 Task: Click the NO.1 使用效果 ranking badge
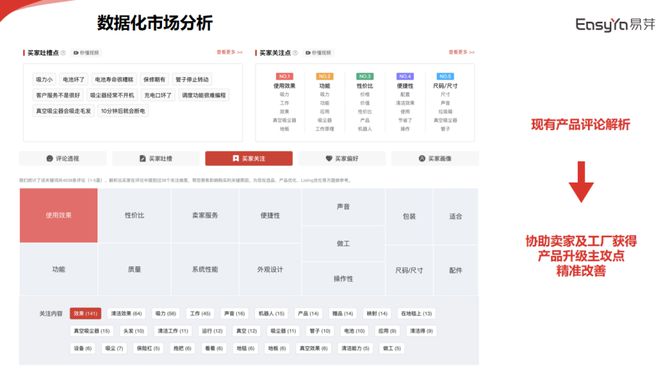[x=284, y=76]
